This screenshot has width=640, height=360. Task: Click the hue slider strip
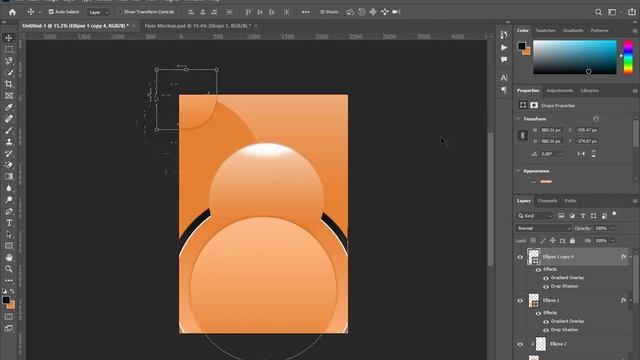[628, 57]
